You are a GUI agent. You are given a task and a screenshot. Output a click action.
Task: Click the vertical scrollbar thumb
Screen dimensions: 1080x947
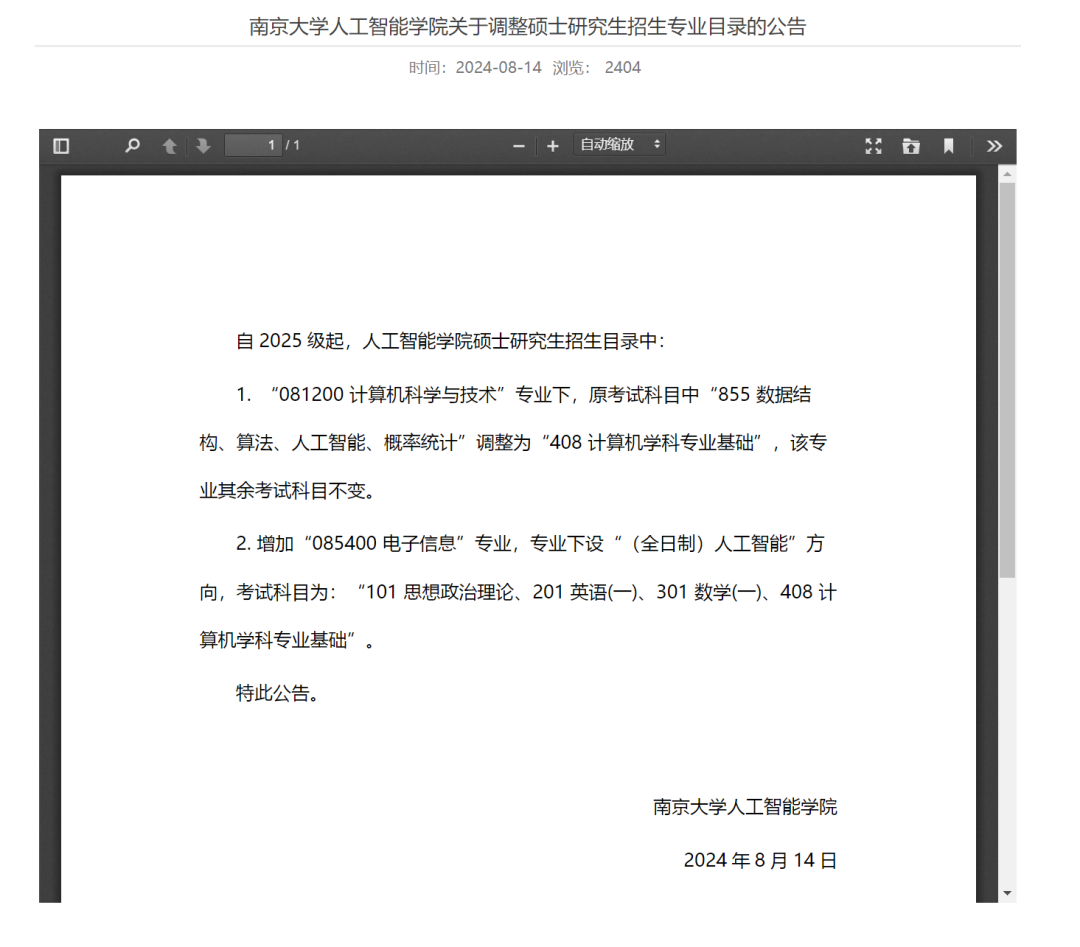point(1008,380)
